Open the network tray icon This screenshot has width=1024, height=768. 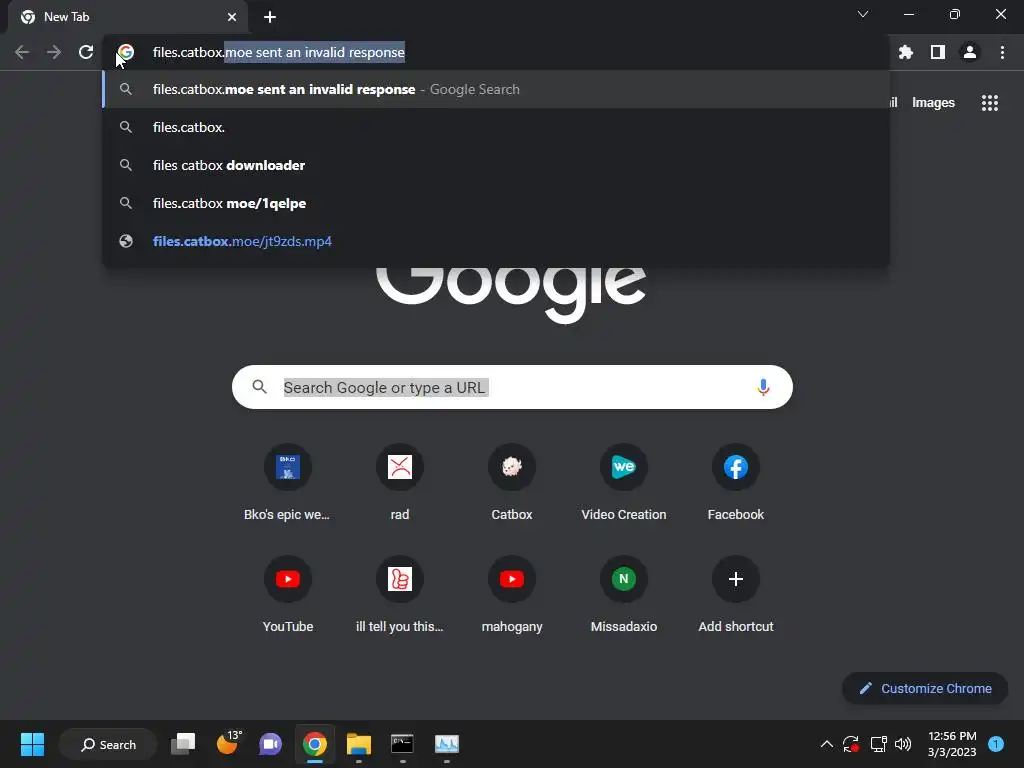tap(878, 744)
